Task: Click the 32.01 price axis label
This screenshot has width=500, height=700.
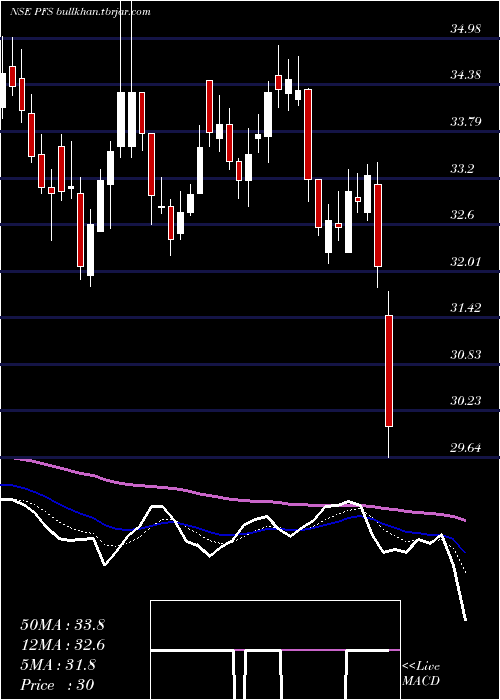Action: pyautogui.click(x=466, y=262)
